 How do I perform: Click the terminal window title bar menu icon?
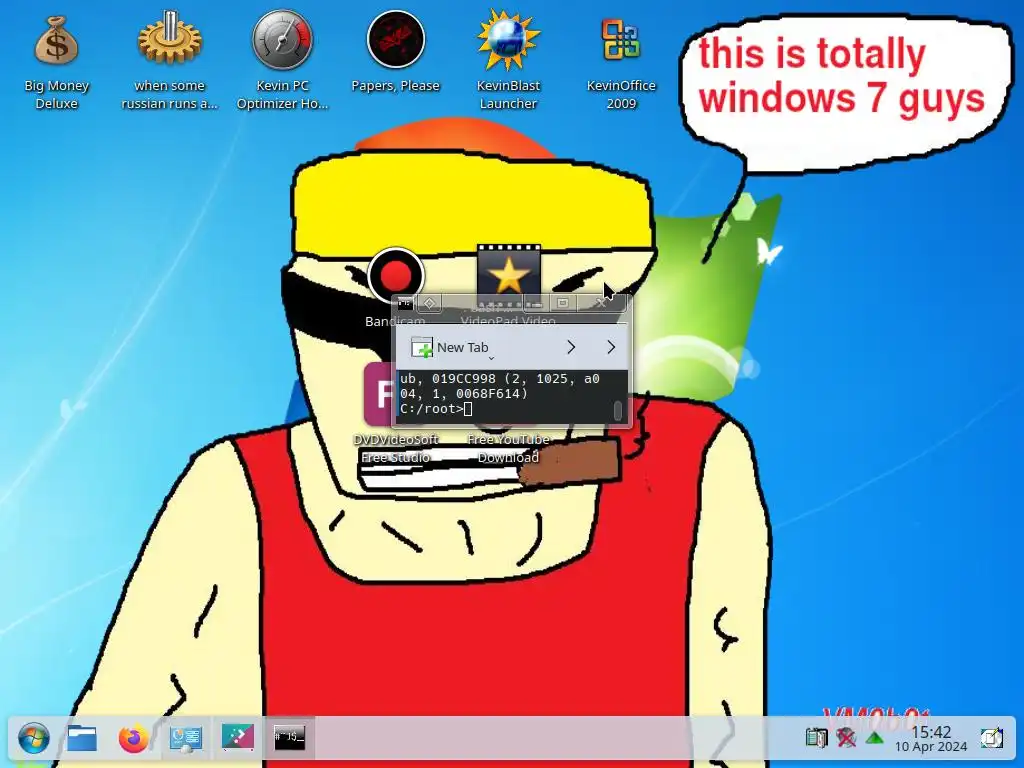tap(405, 303)
